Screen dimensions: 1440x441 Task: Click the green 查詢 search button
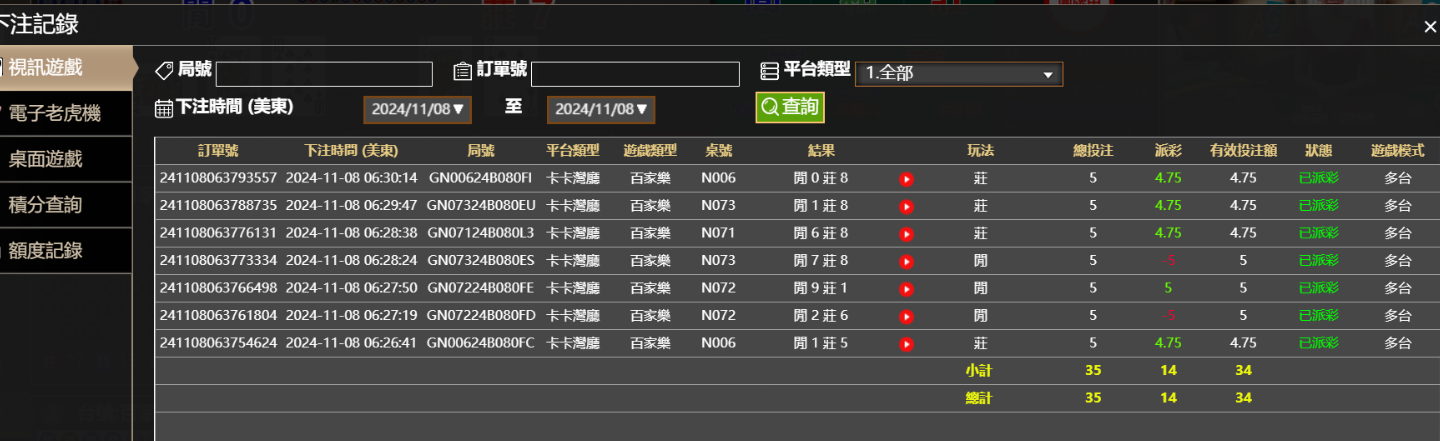pyautogui.click(x=789, y=107)
